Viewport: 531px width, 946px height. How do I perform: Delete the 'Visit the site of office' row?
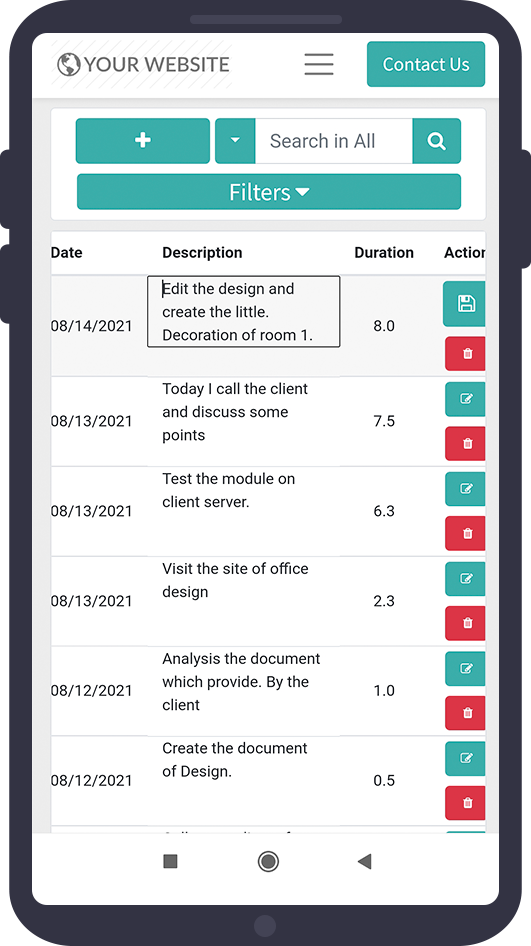465,623
